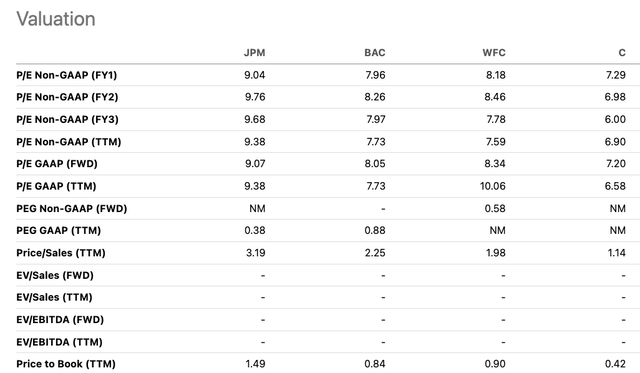Click the EV/EBITDA (TTM) row label
This screenshot has height=373, width=640.
pyautogui.click(x=59, y=342)
